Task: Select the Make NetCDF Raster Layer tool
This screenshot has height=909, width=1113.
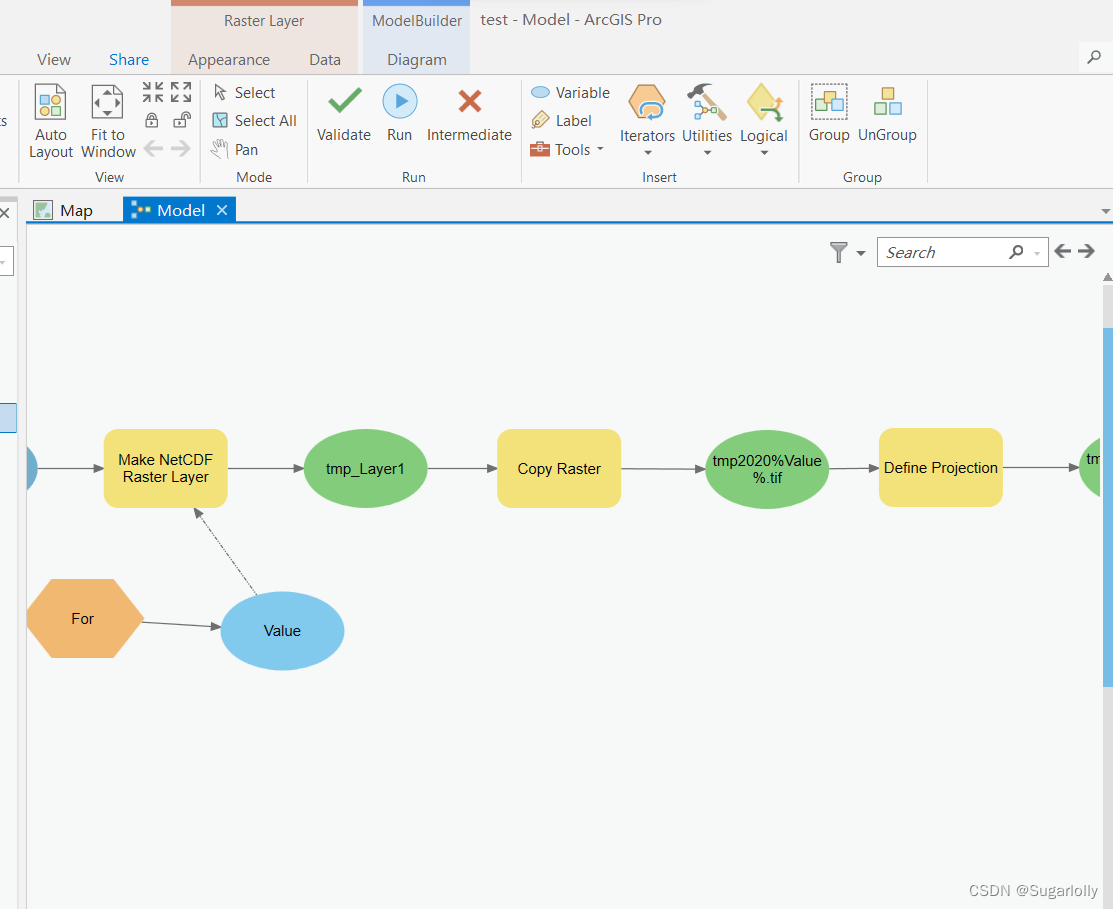Action: click(165, 468)
